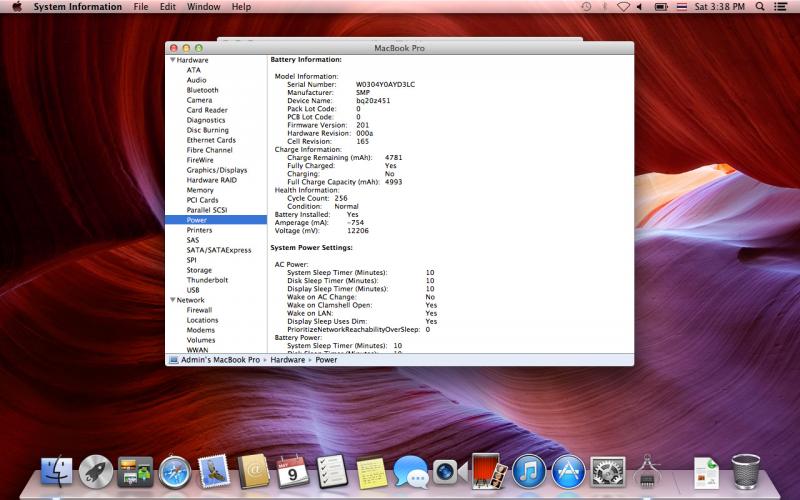Click the volume speaker icon

coord(640,7)
